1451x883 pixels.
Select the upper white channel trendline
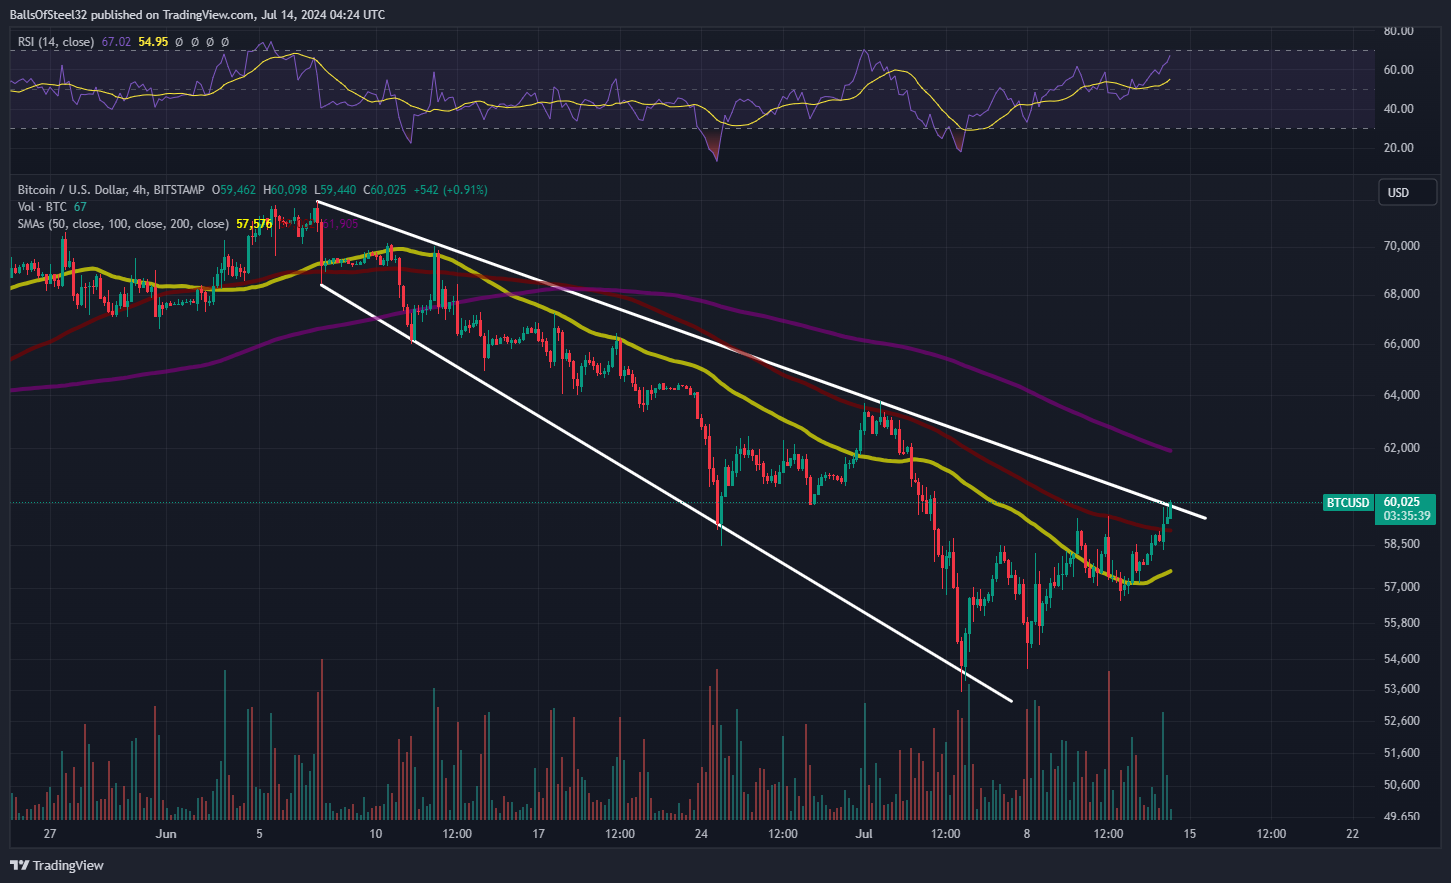click(760, 359)
